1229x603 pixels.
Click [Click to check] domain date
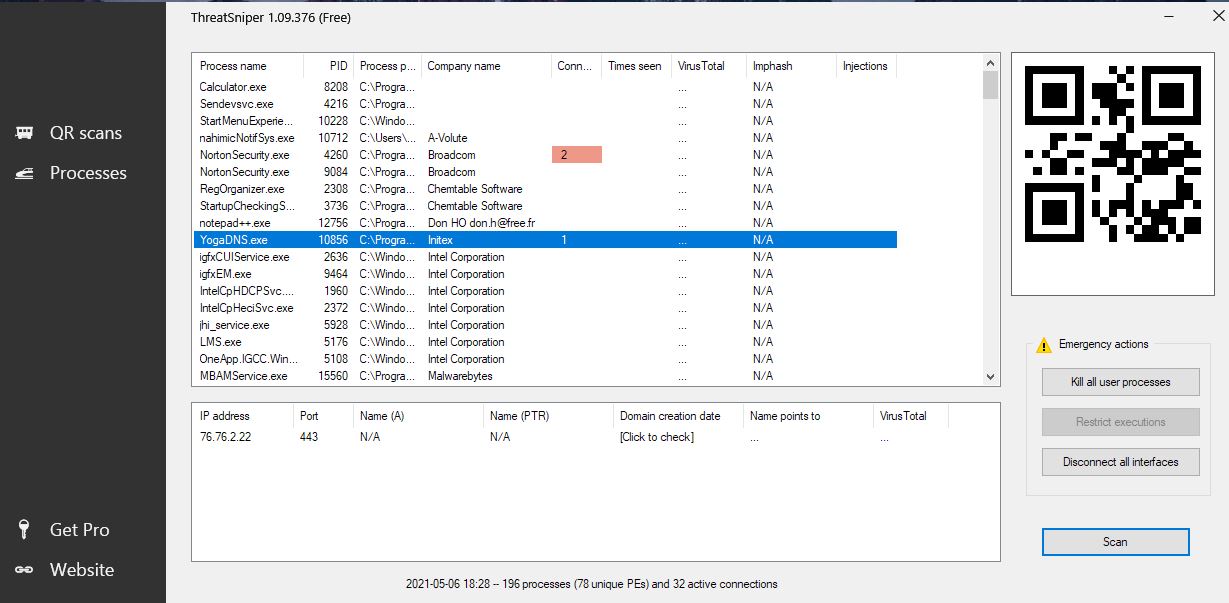[x=657, y=437]
